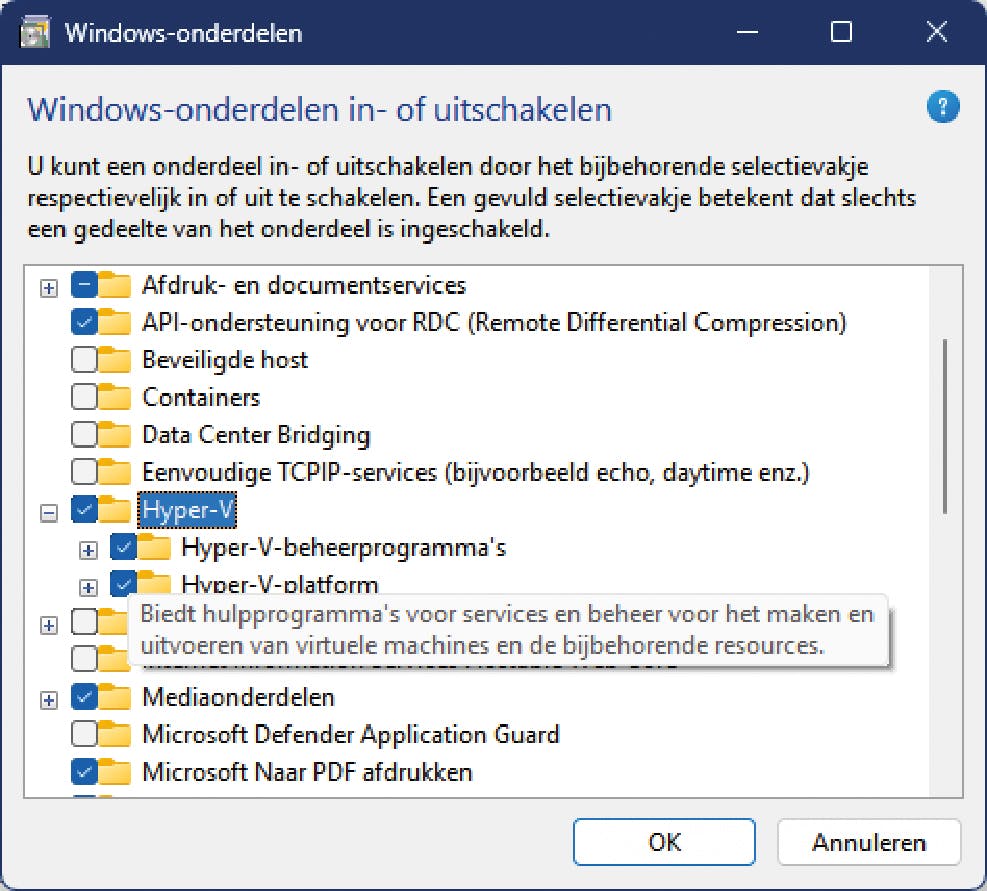Viewport: 987px width, 891px height.
Task: Click the folder icon next to Beveiligde host
Action: click(x=116, y=360)
